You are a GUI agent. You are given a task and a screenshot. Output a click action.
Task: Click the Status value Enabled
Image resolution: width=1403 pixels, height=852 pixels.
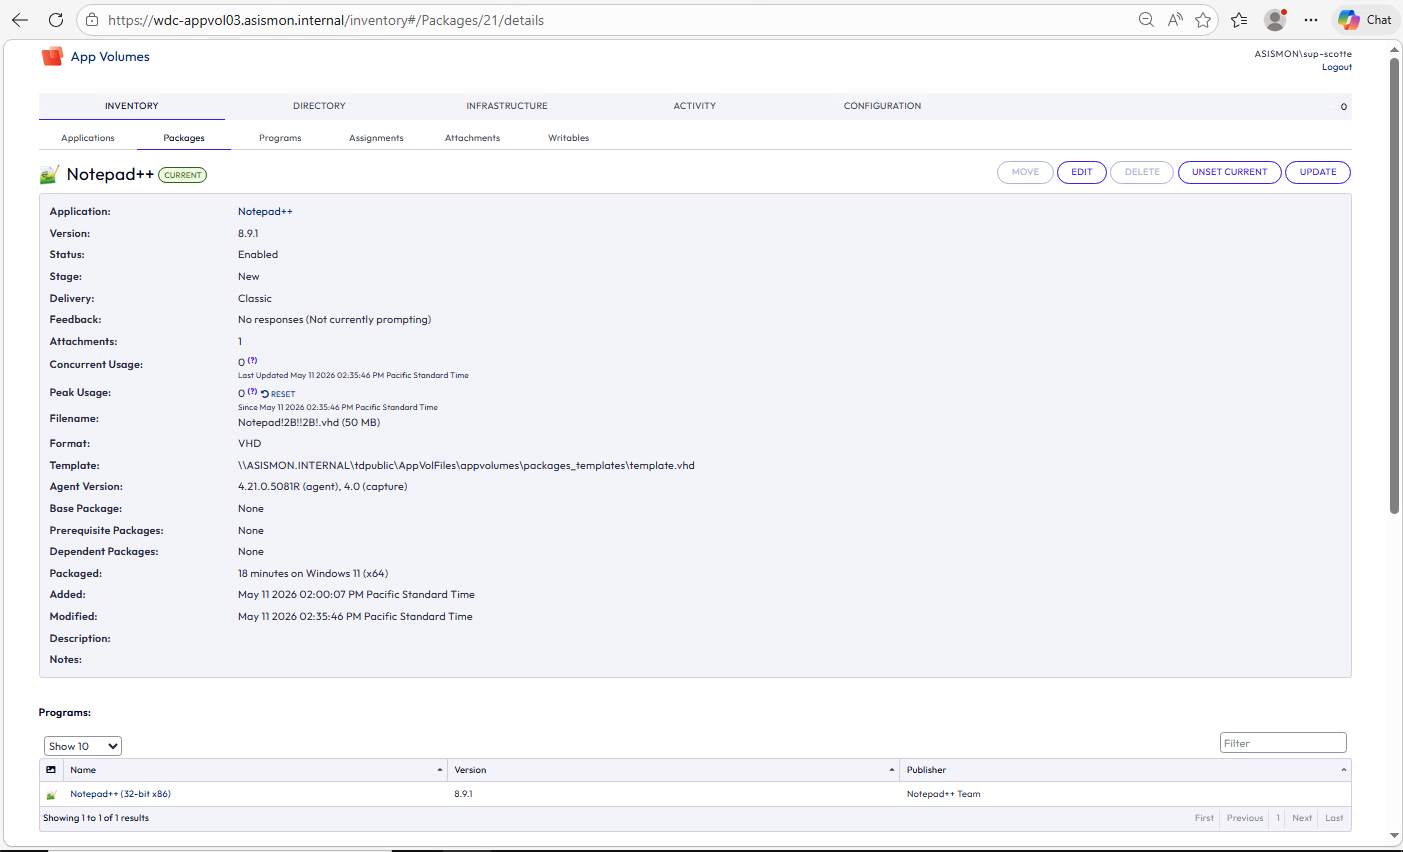pos(258,255)
